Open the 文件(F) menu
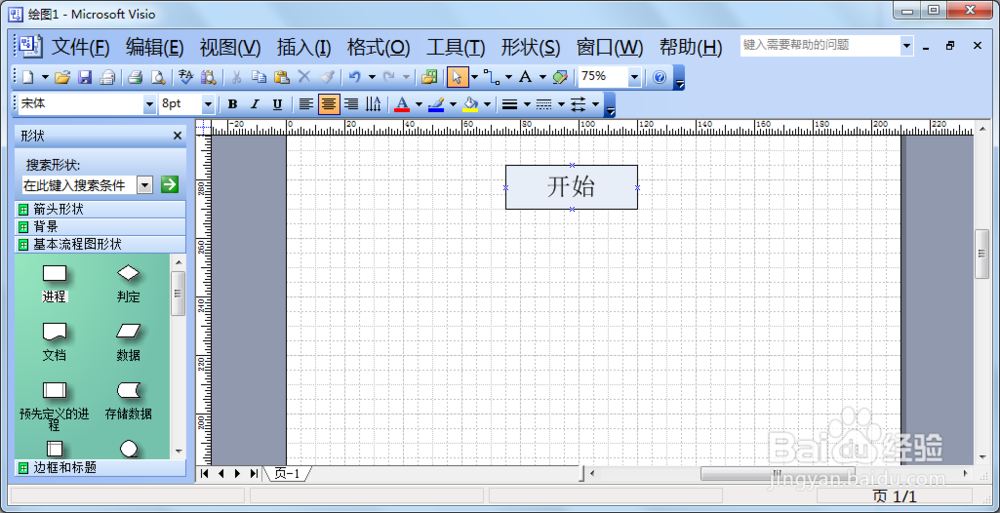 80,48
